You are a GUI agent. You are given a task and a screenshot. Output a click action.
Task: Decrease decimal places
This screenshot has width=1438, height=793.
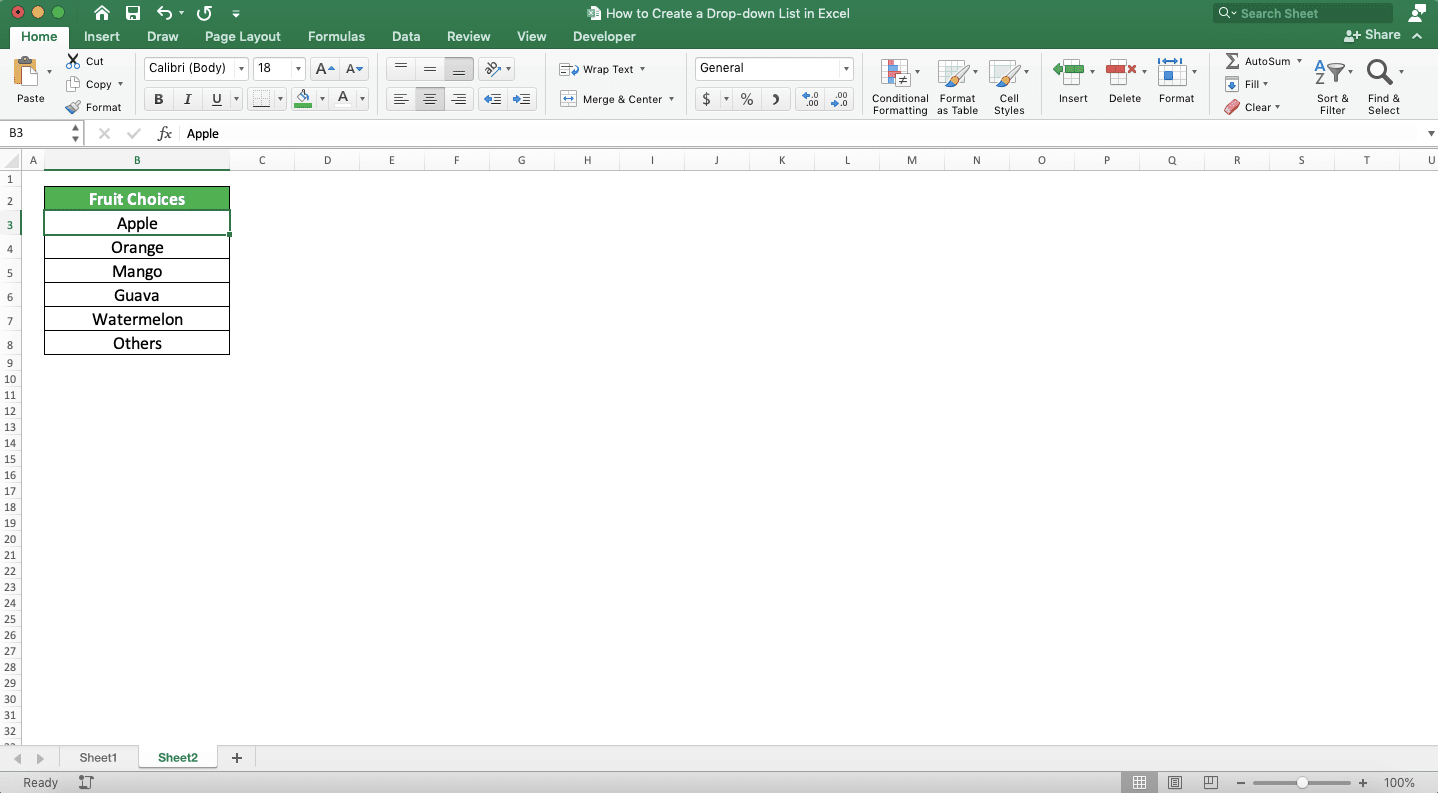click(x=839, y=99)
